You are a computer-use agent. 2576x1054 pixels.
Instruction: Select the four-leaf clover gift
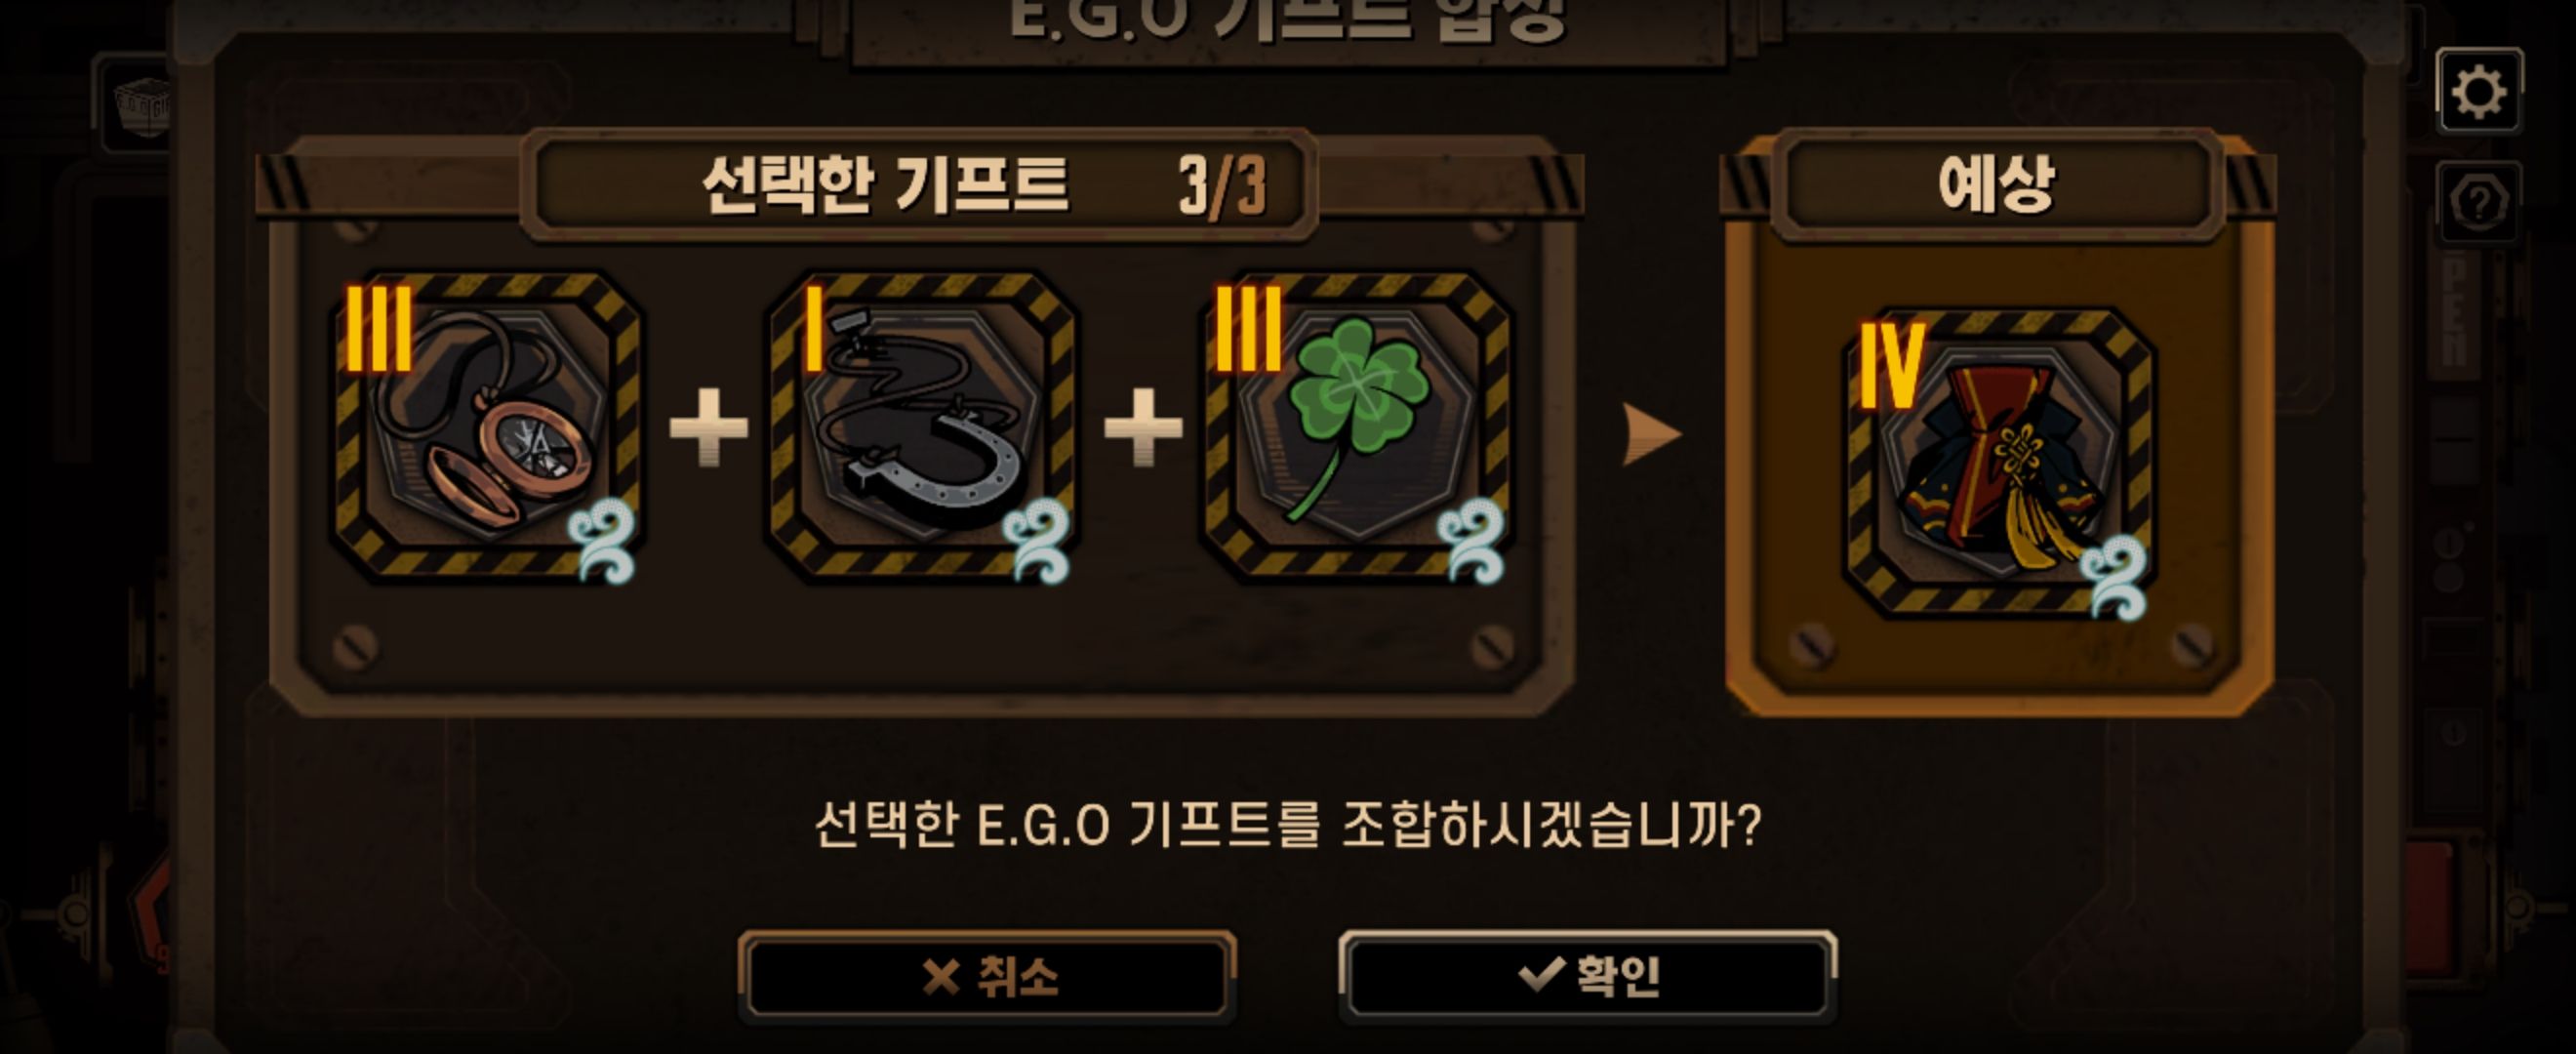1357,425
